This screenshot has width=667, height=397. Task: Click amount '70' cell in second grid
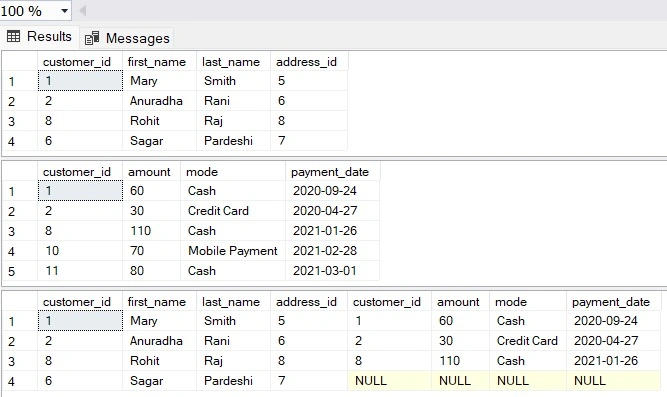click(151, 251)
